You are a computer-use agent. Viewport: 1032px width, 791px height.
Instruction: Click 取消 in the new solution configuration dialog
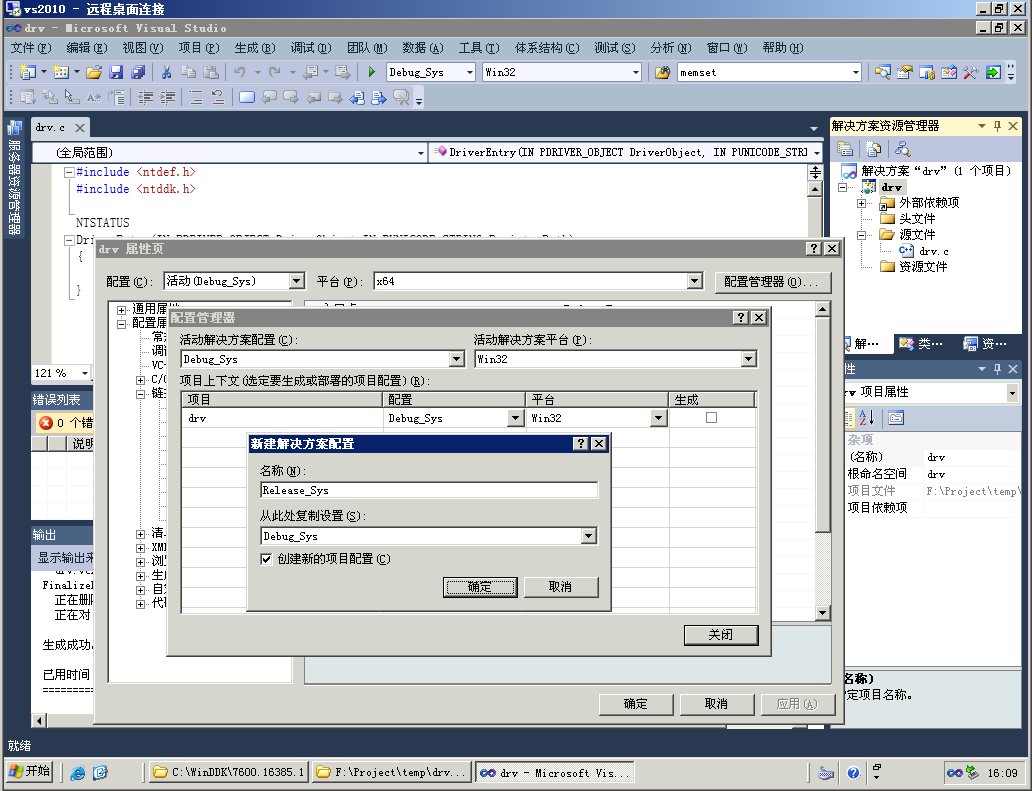[x=561, y=587]
